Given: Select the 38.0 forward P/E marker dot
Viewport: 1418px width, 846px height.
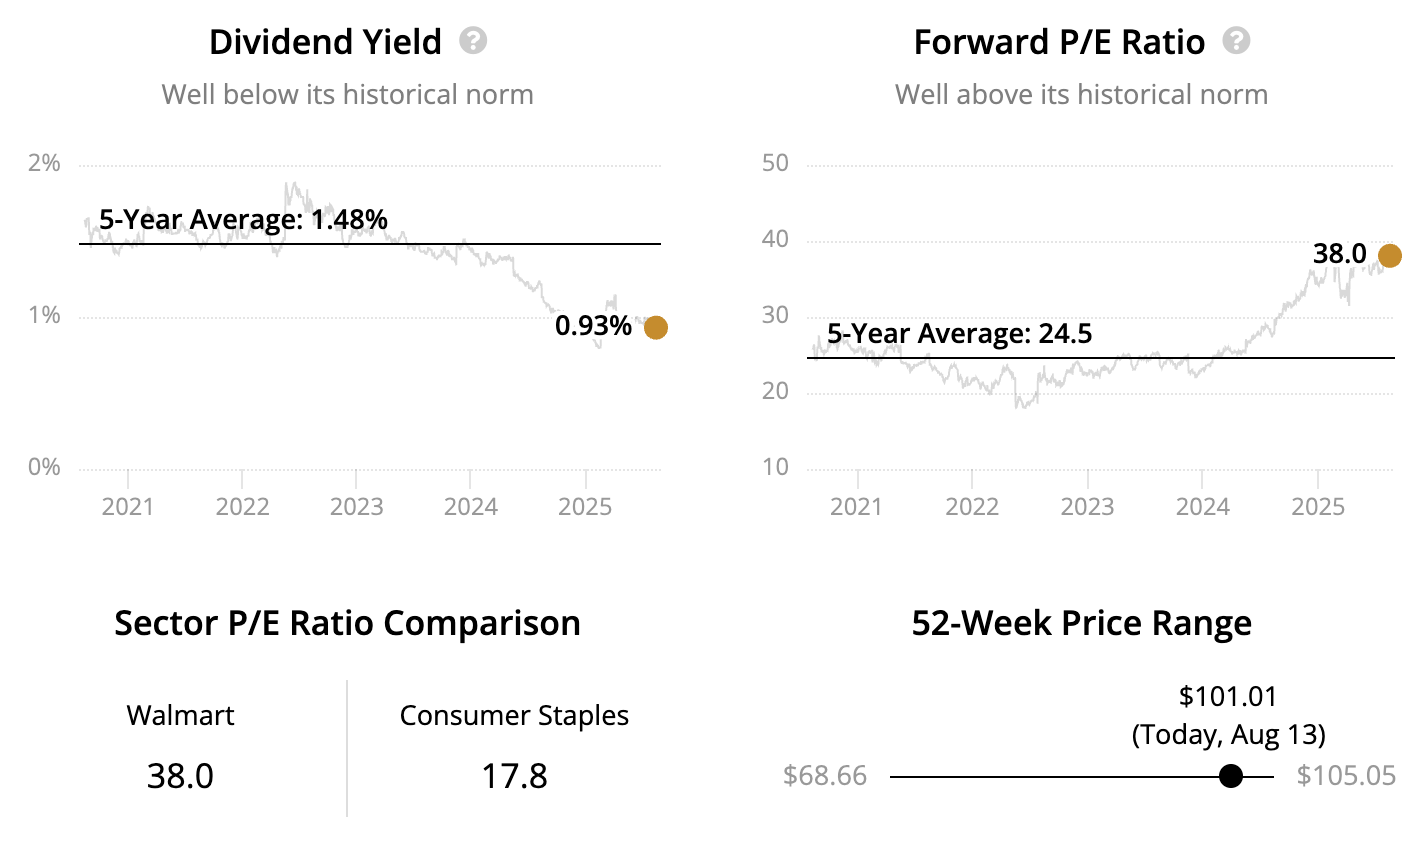Looking at the screenshot, I should (1390, 256).
